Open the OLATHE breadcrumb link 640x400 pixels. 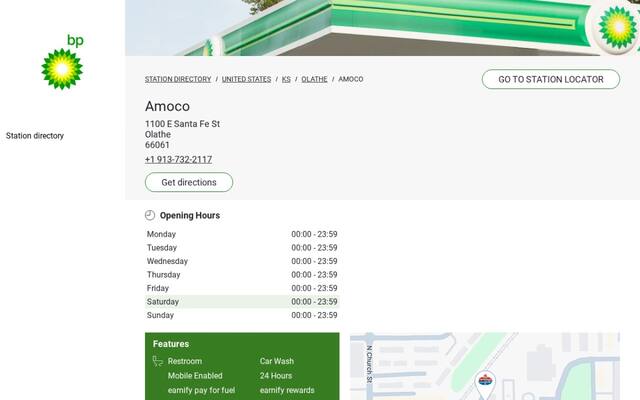314,79
